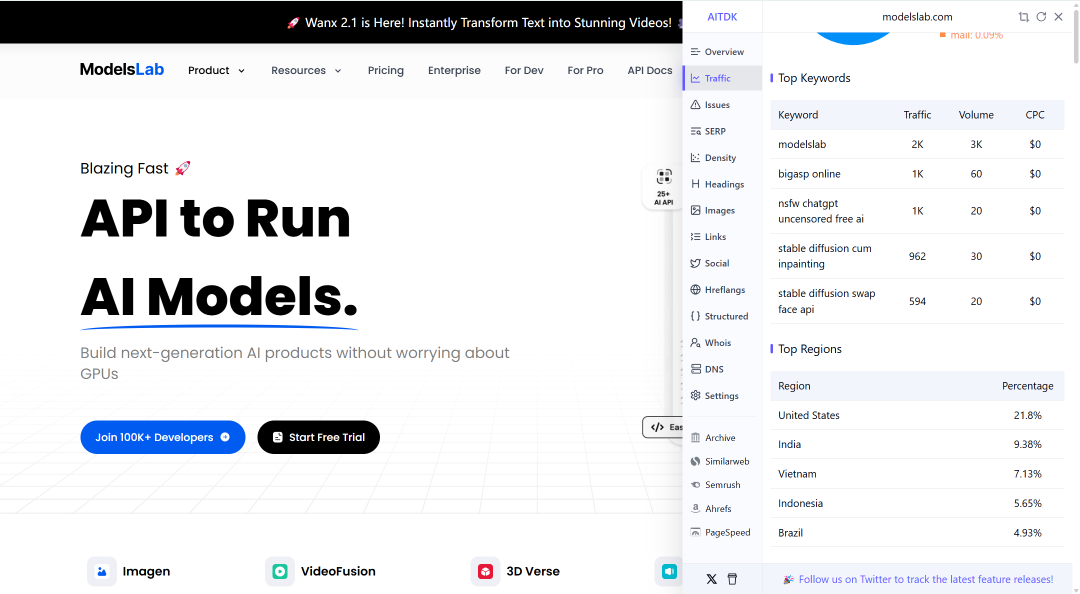This screenshot has height=594, width=1080.
Task: Open the Issues panel
Action: (x=722, y=105)
